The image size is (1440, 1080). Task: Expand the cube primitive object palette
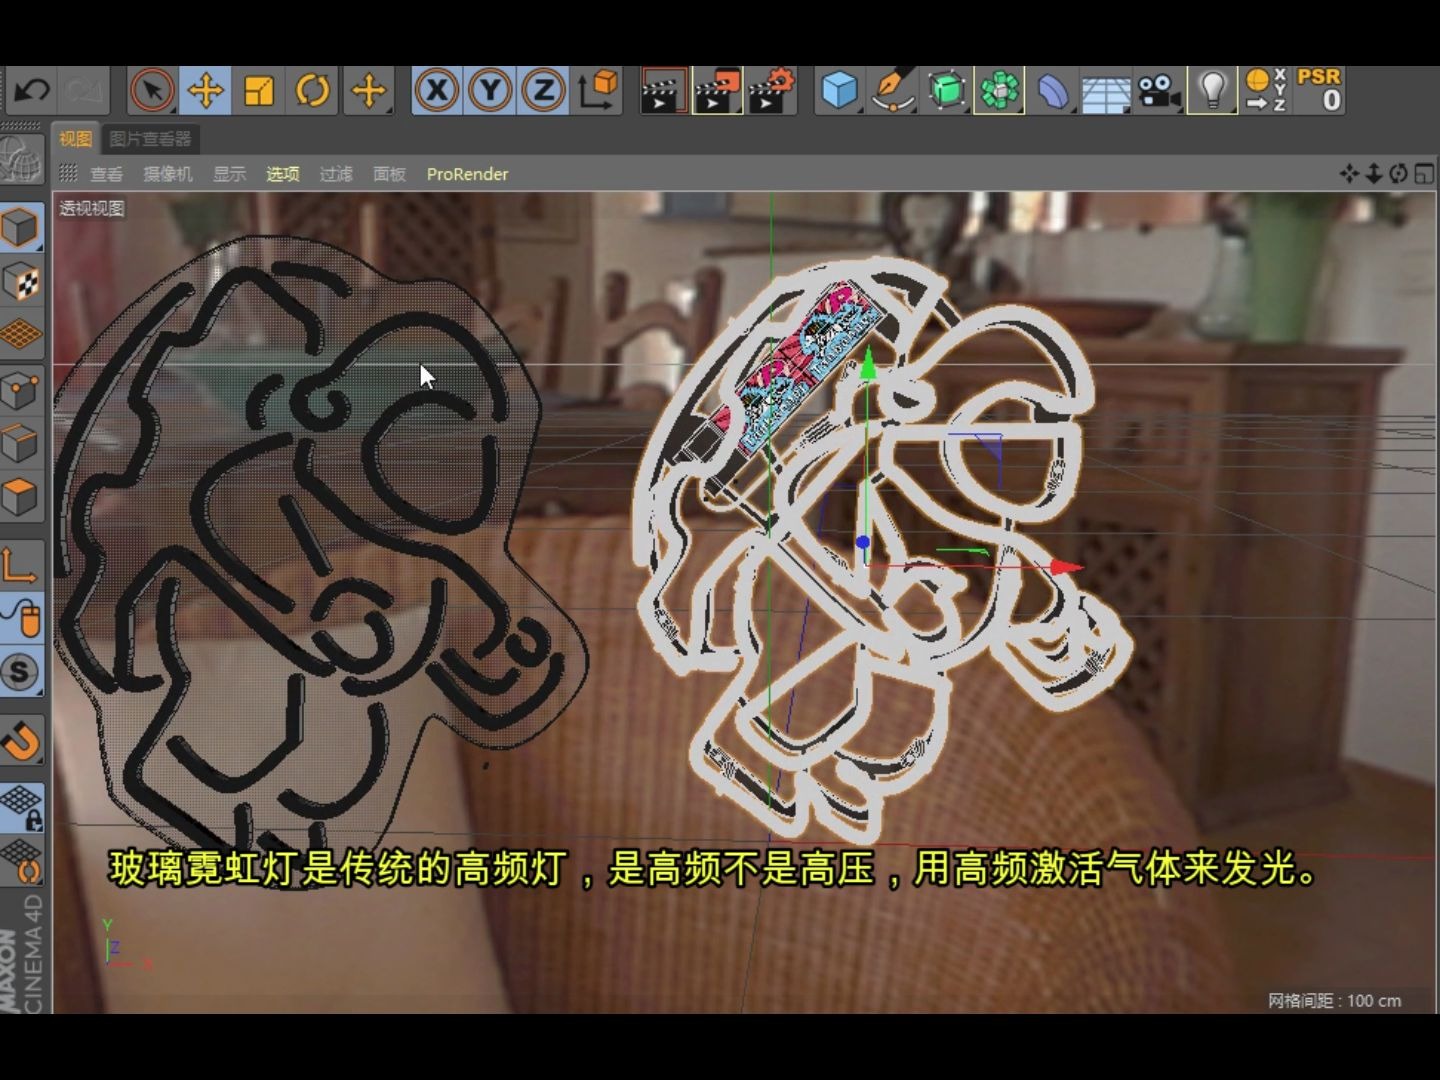pos(839,90)
